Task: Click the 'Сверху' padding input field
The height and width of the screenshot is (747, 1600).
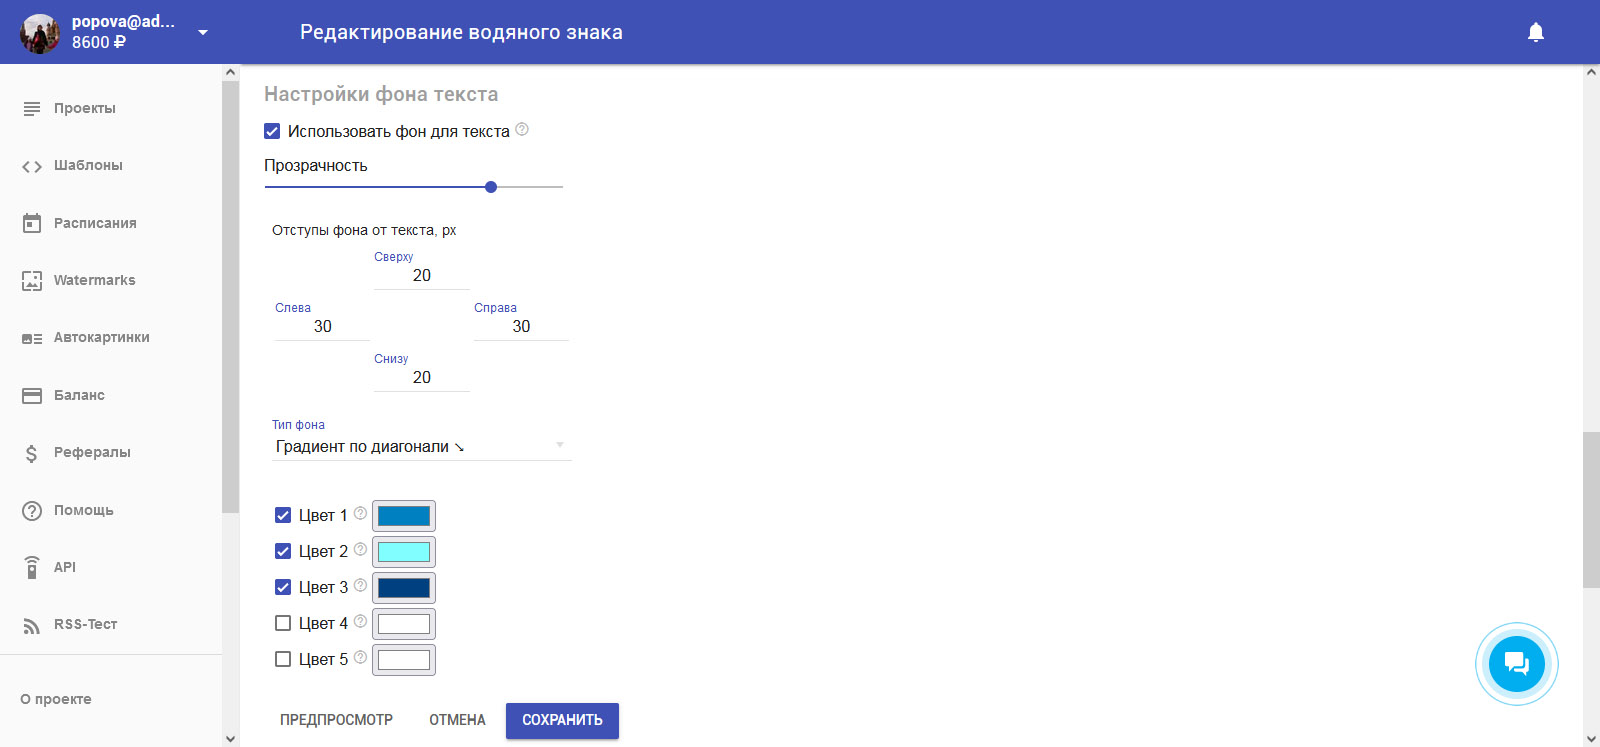Action: coord(421,275)
